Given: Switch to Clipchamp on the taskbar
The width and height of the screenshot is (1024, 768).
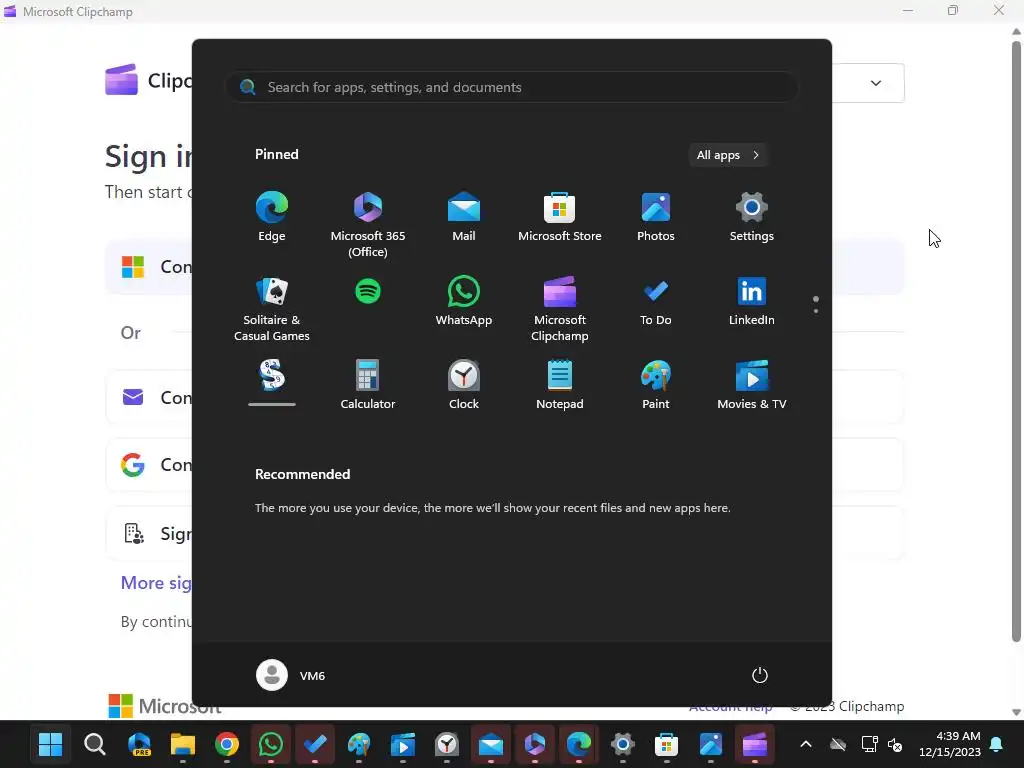Looking at the screenshot, I should 755,744.
